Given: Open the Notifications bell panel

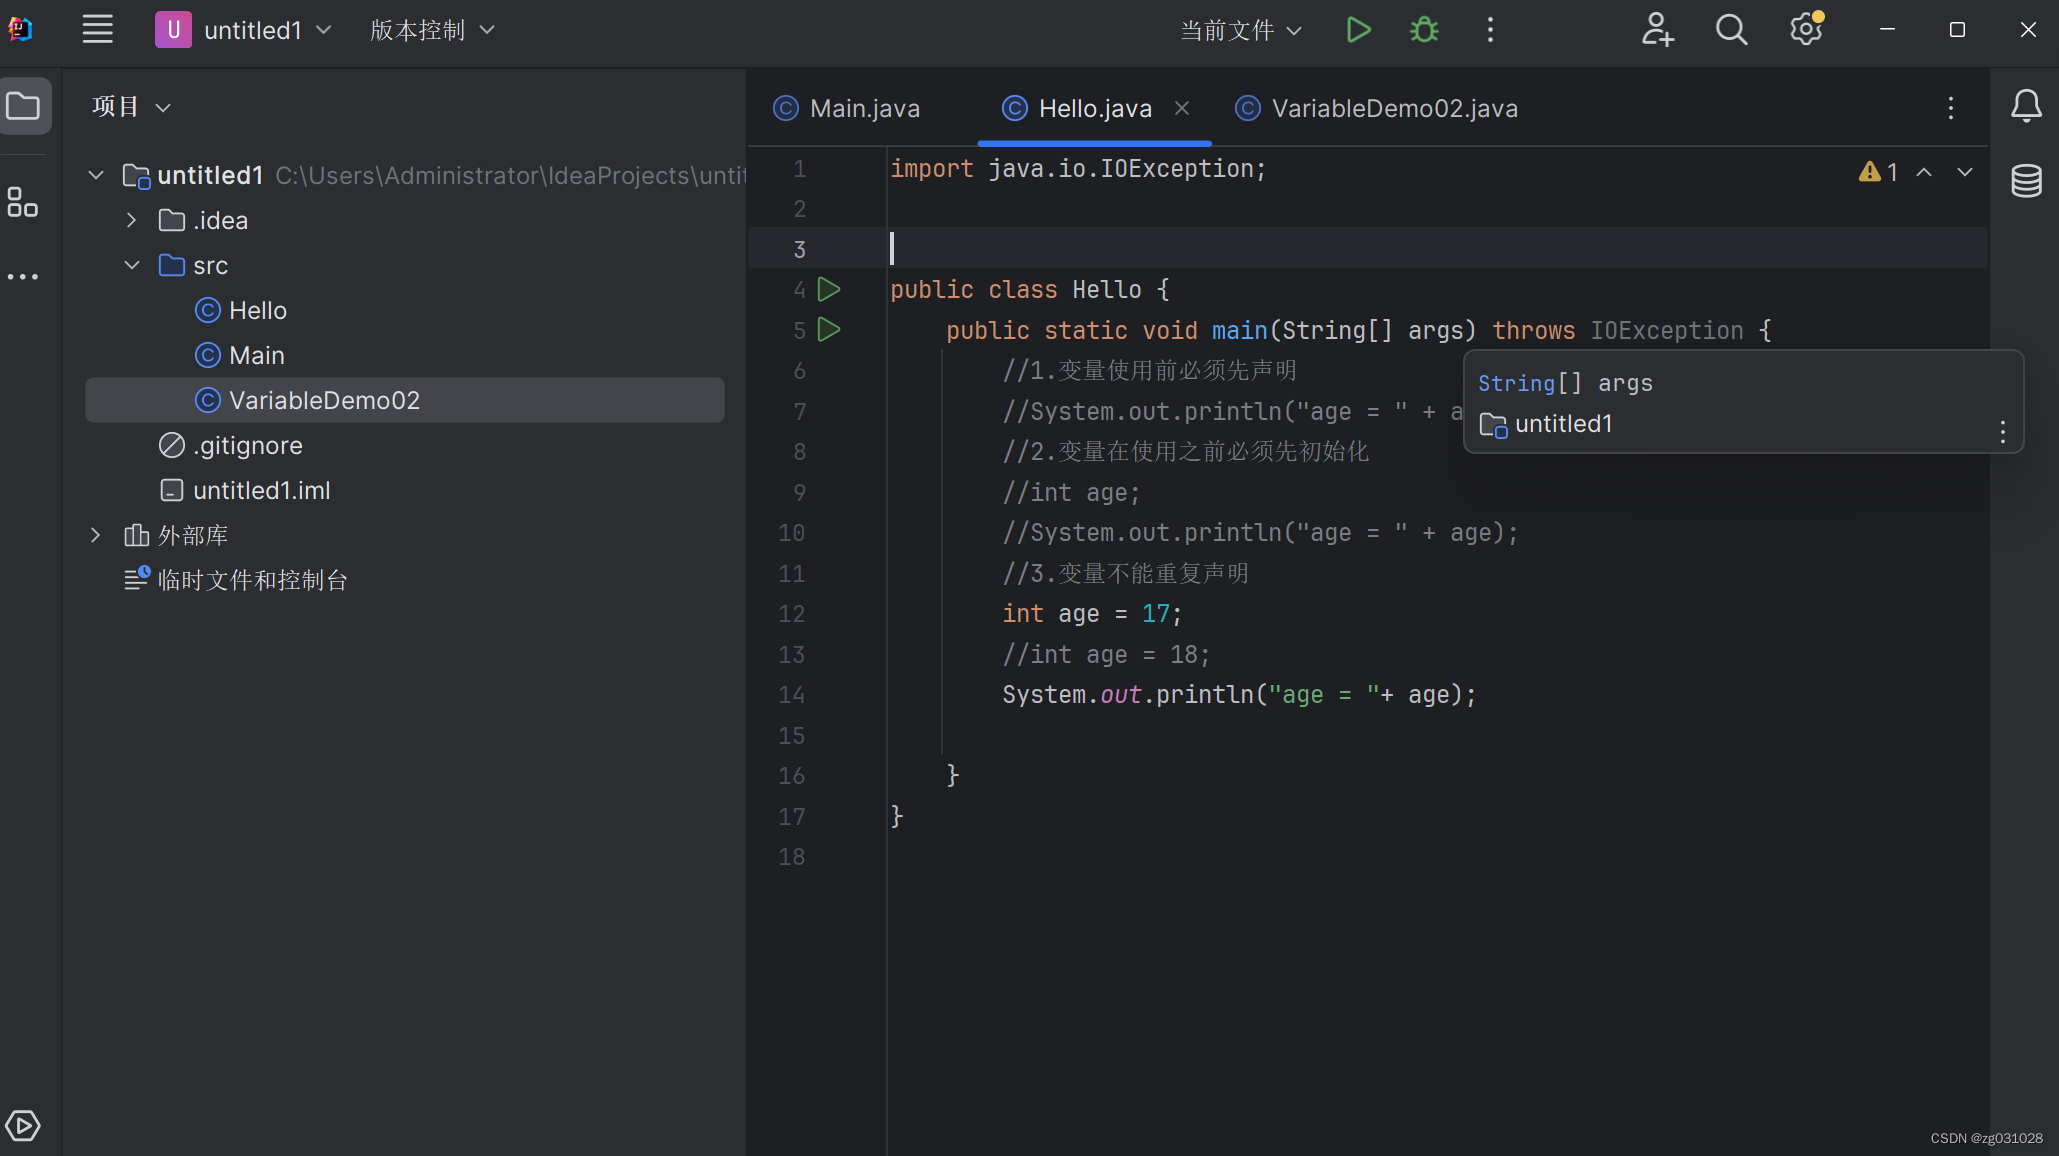Looking at the screenshot, I should (x=2026, y=106).
